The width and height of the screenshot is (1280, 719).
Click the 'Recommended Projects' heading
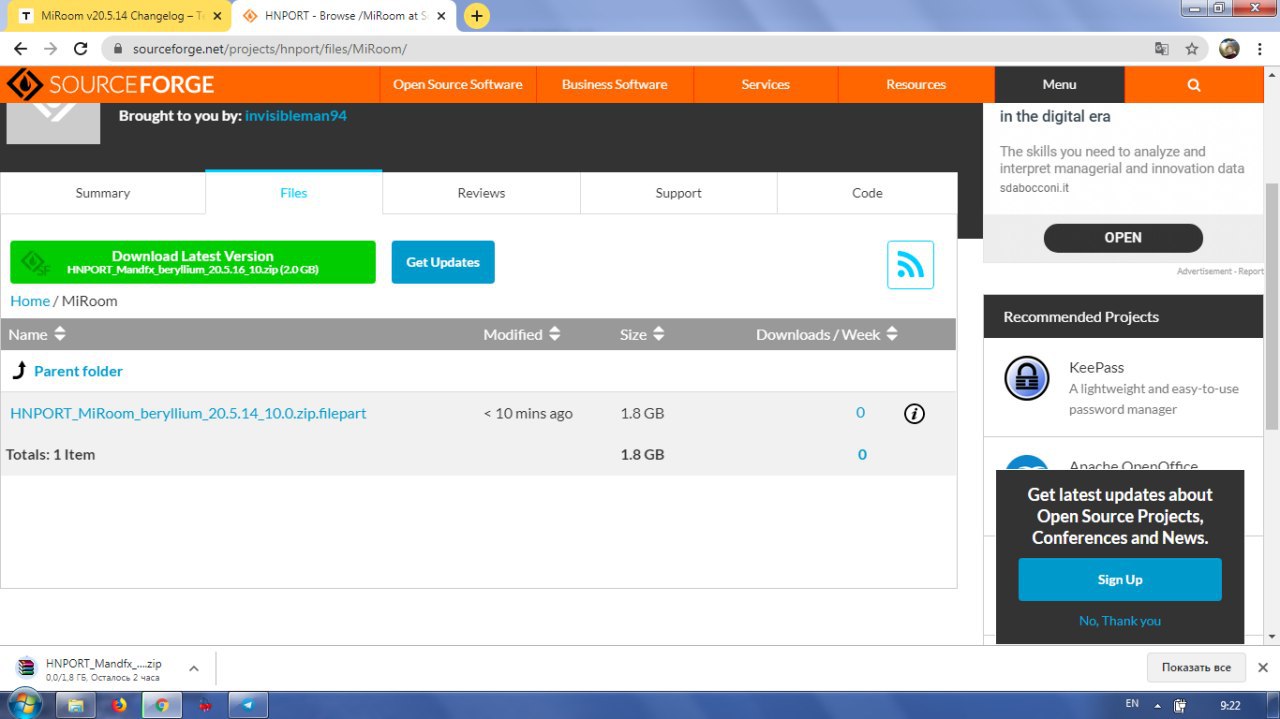1081,317
